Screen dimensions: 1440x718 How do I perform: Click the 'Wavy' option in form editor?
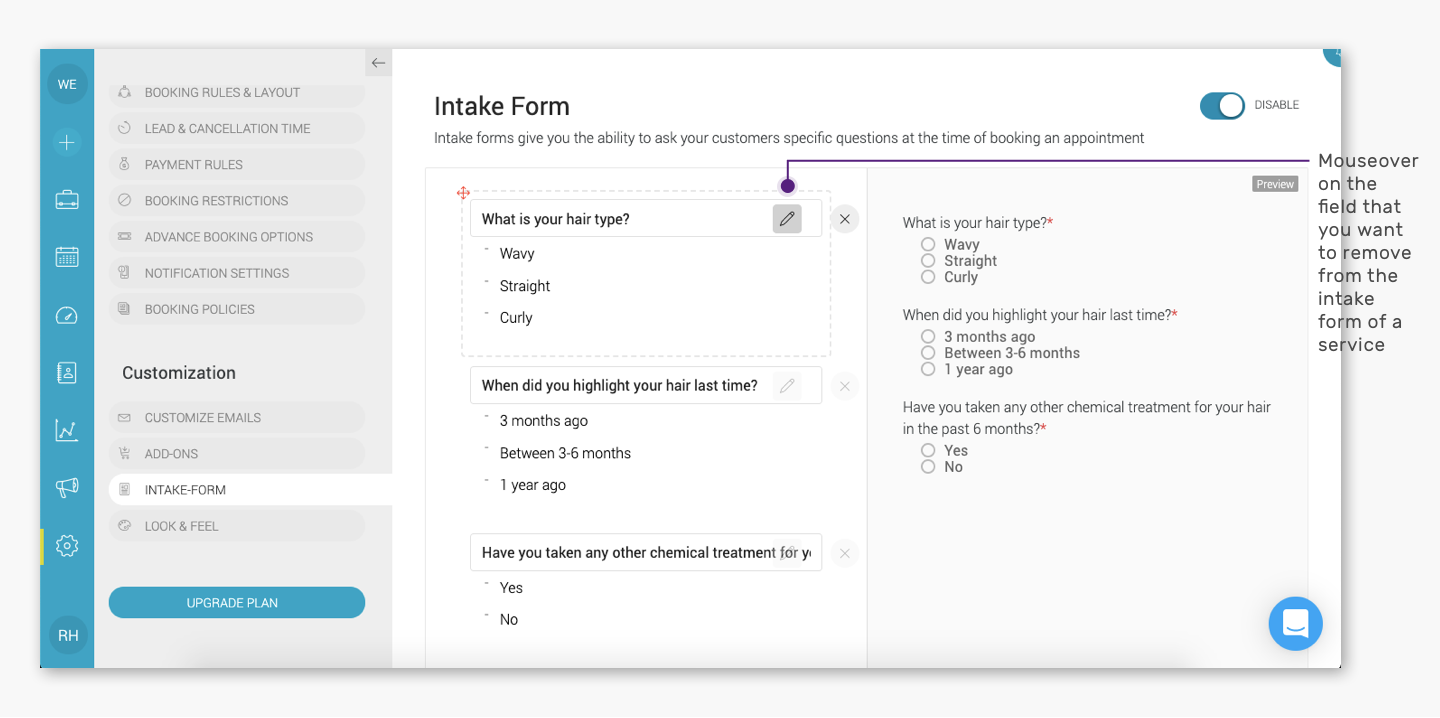517,254
